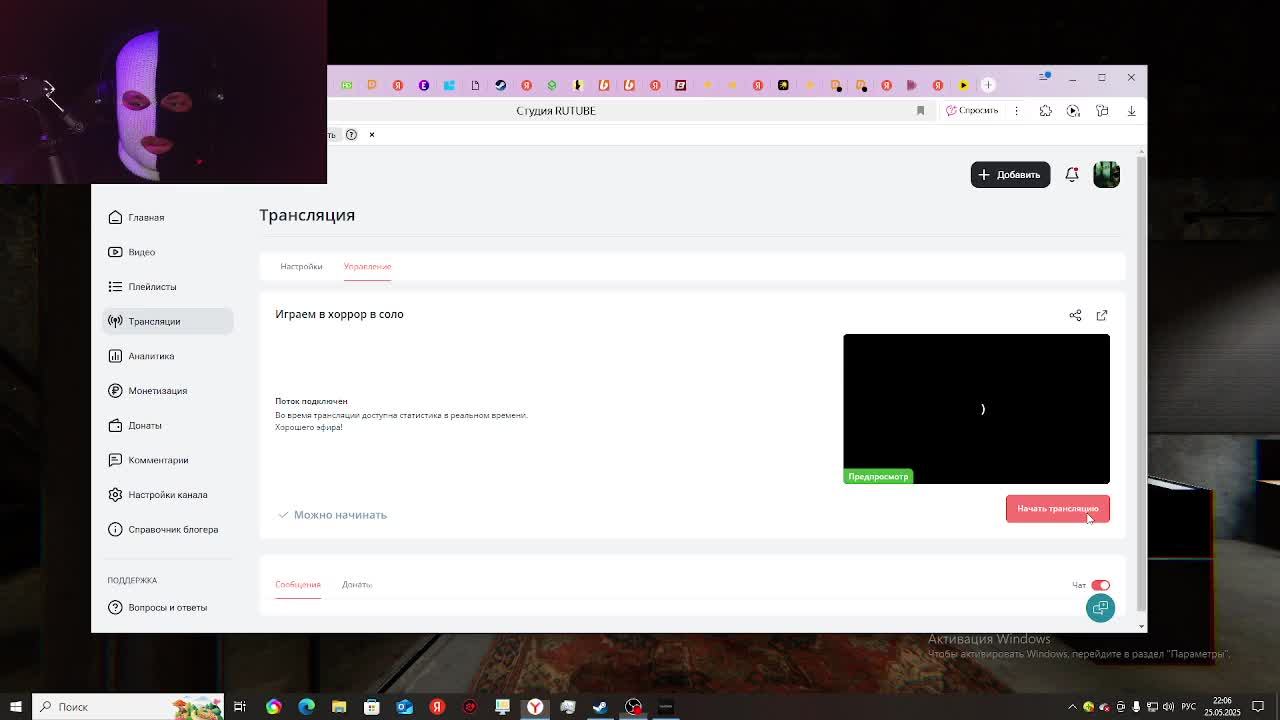Switch to the Управление tab
This screenshot has height=720, width=1280.
click(367, 266)
